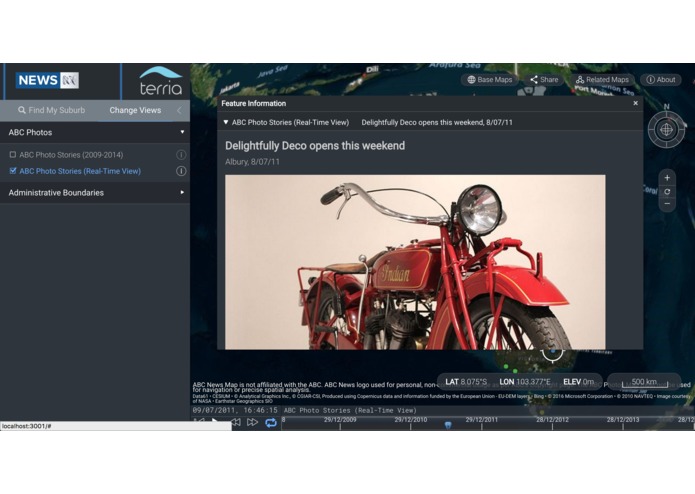
Task: Select the ABC Photo Stories (Real-Time View) layer label
Action: 80,171
